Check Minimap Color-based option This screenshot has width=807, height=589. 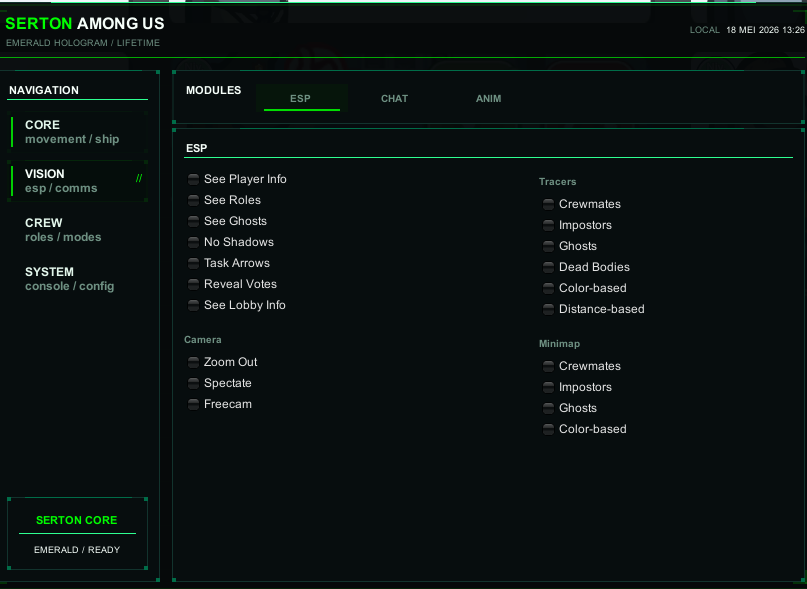549,429
